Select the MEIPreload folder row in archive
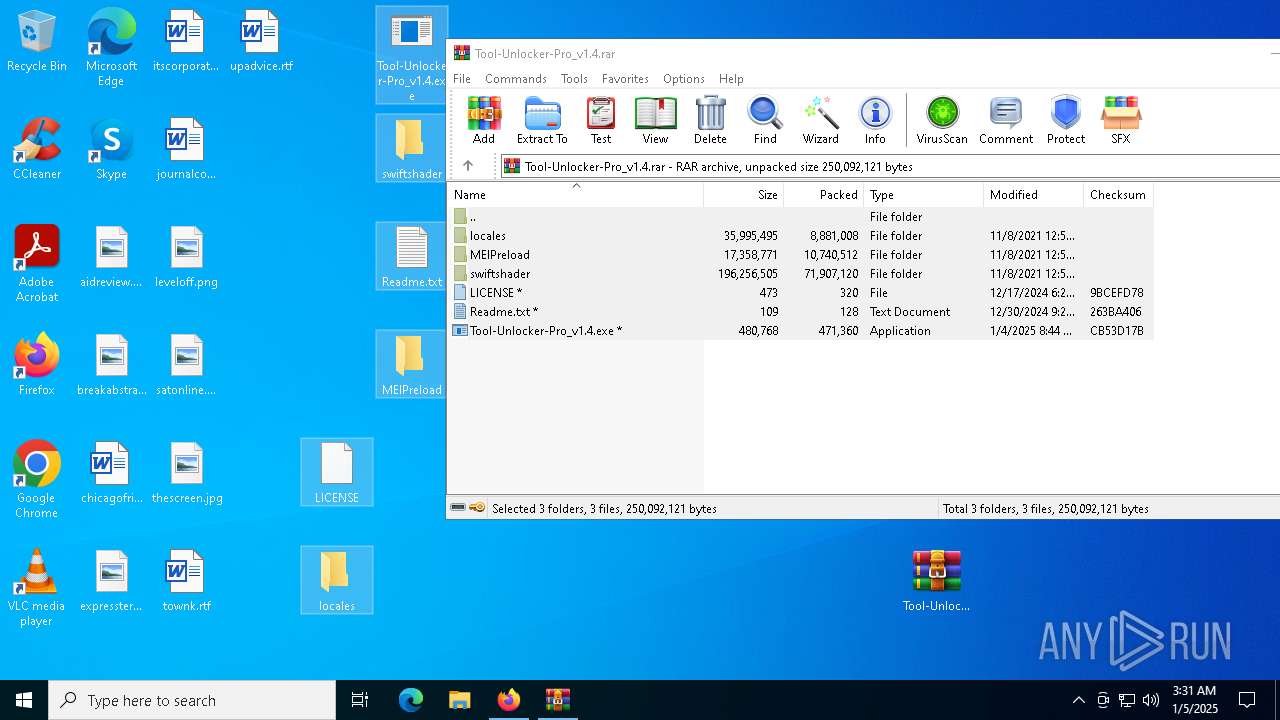Image resolution: width=1280 pixels, height=720 pixels. pos(800,255)
